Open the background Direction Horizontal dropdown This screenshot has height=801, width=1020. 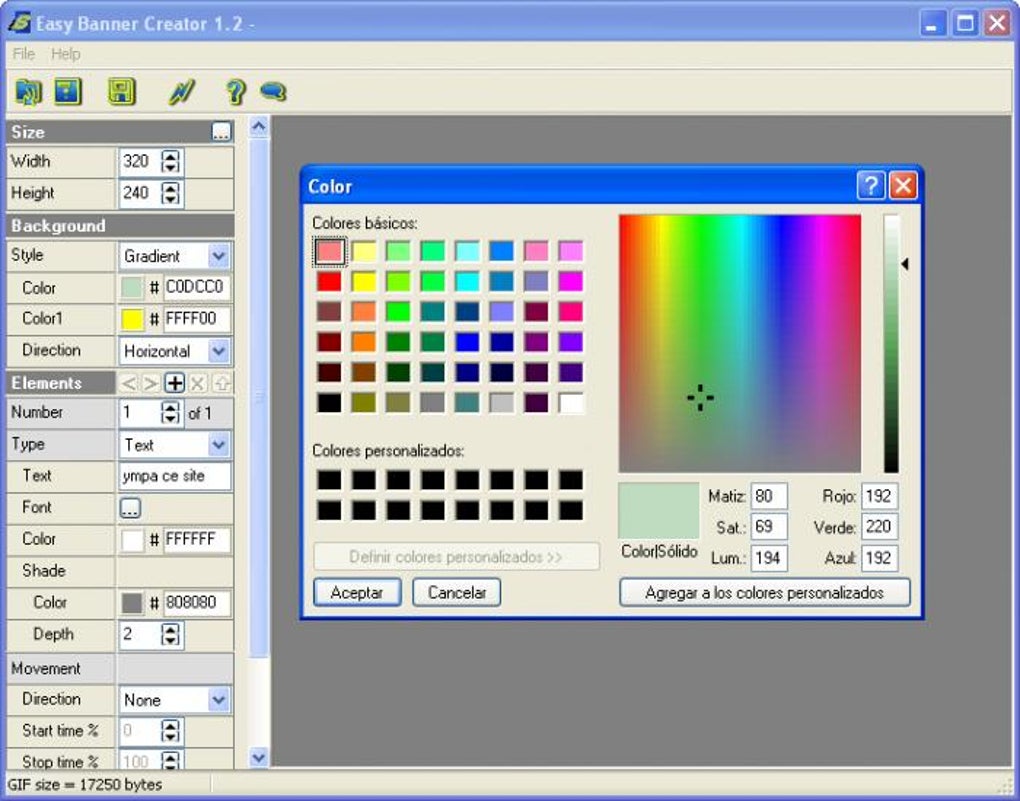(219, 351)
